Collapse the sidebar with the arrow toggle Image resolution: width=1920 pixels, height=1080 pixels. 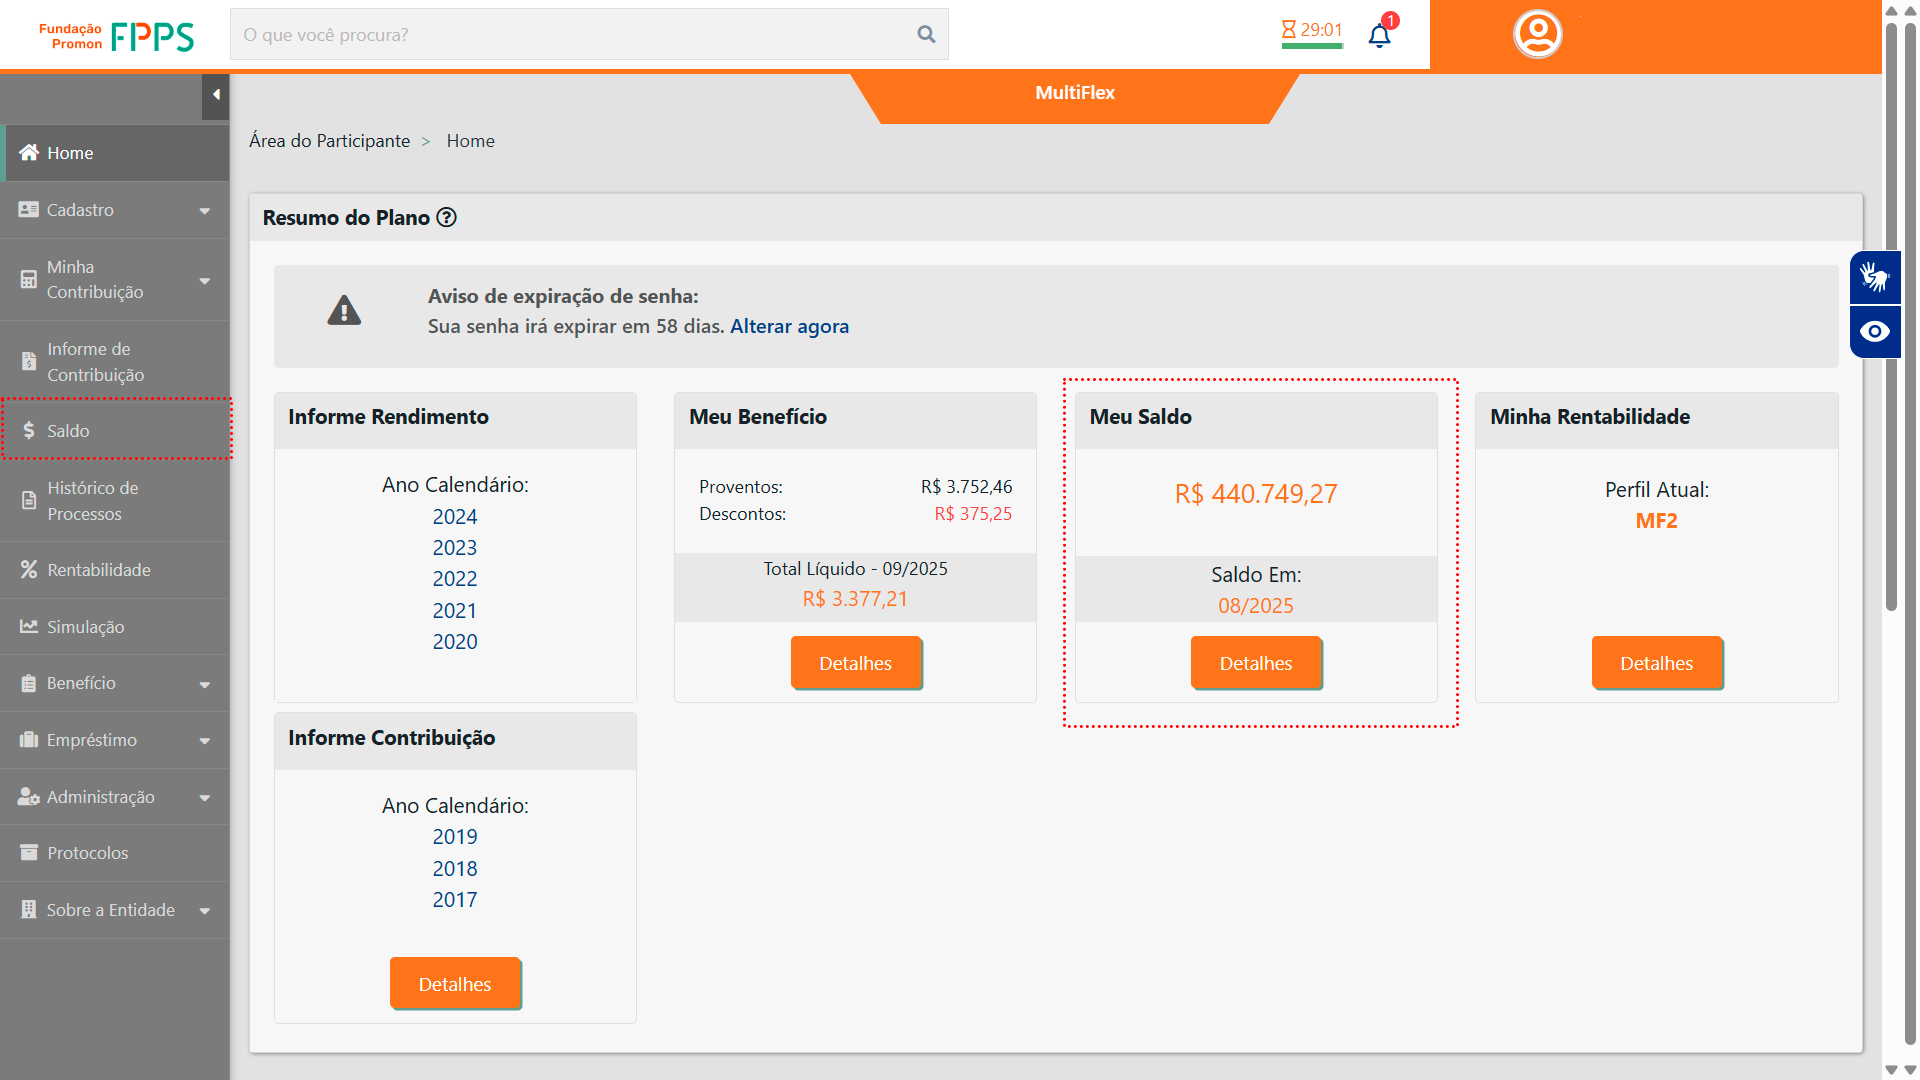[x=216, y=96]
